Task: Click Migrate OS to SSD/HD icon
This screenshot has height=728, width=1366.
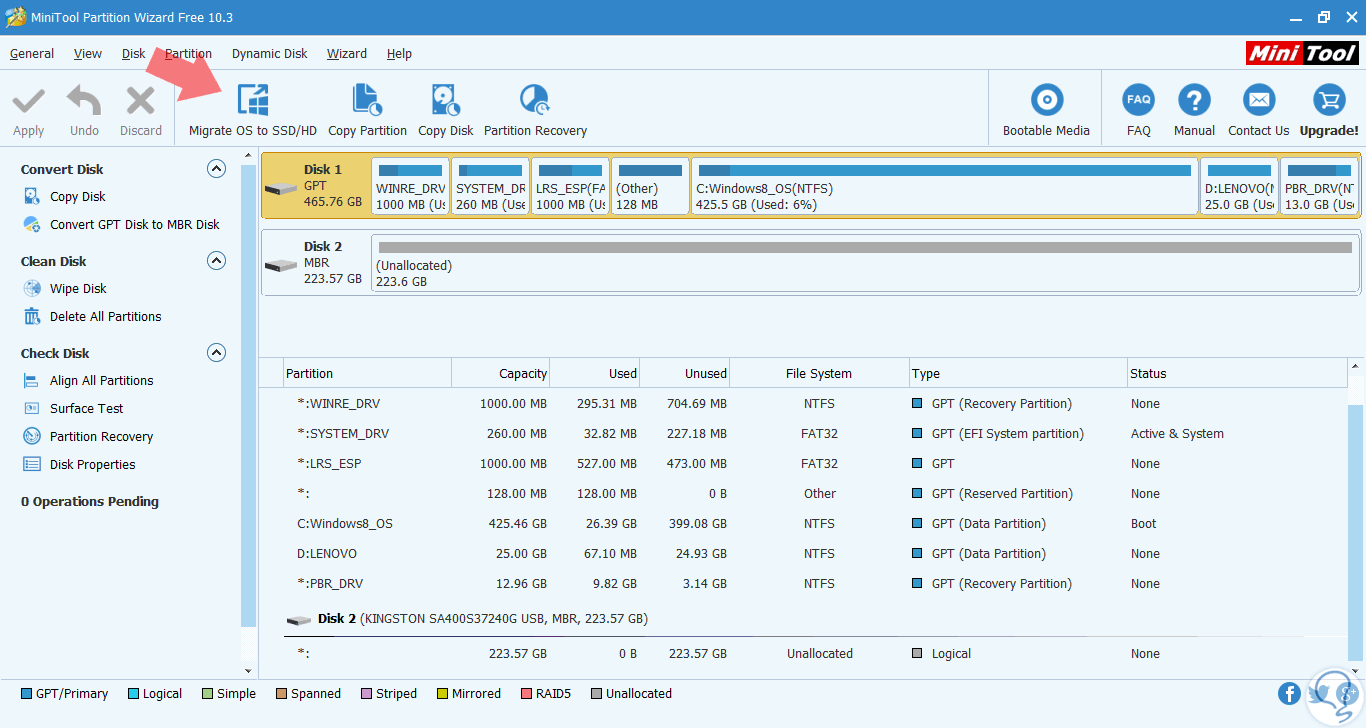Action: pyautogui.click(x=253, y=101)
